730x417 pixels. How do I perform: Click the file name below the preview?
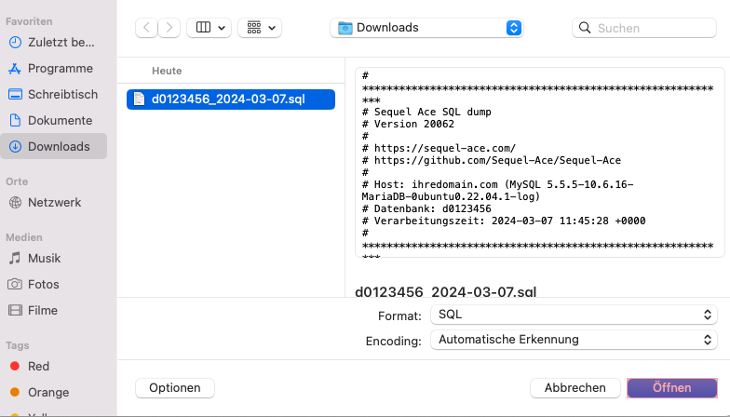pos(446,292)
